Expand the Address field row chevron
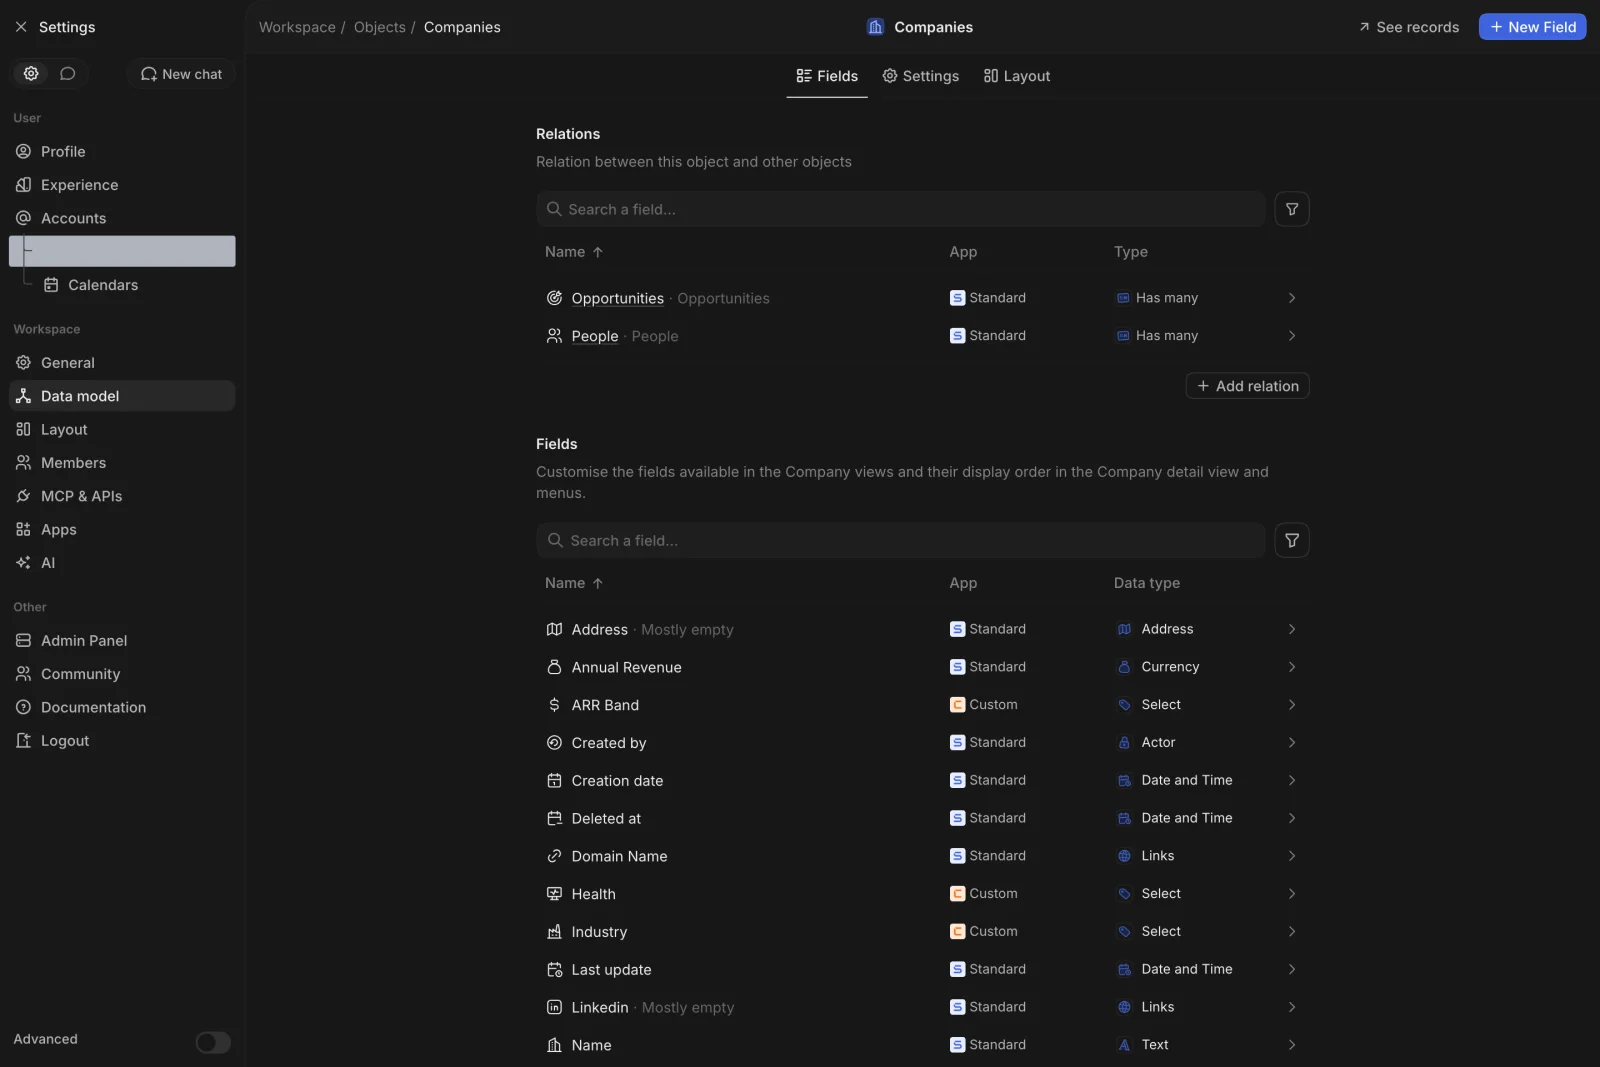This screenshot has height=1067, width=1600. click(1292, 629)
